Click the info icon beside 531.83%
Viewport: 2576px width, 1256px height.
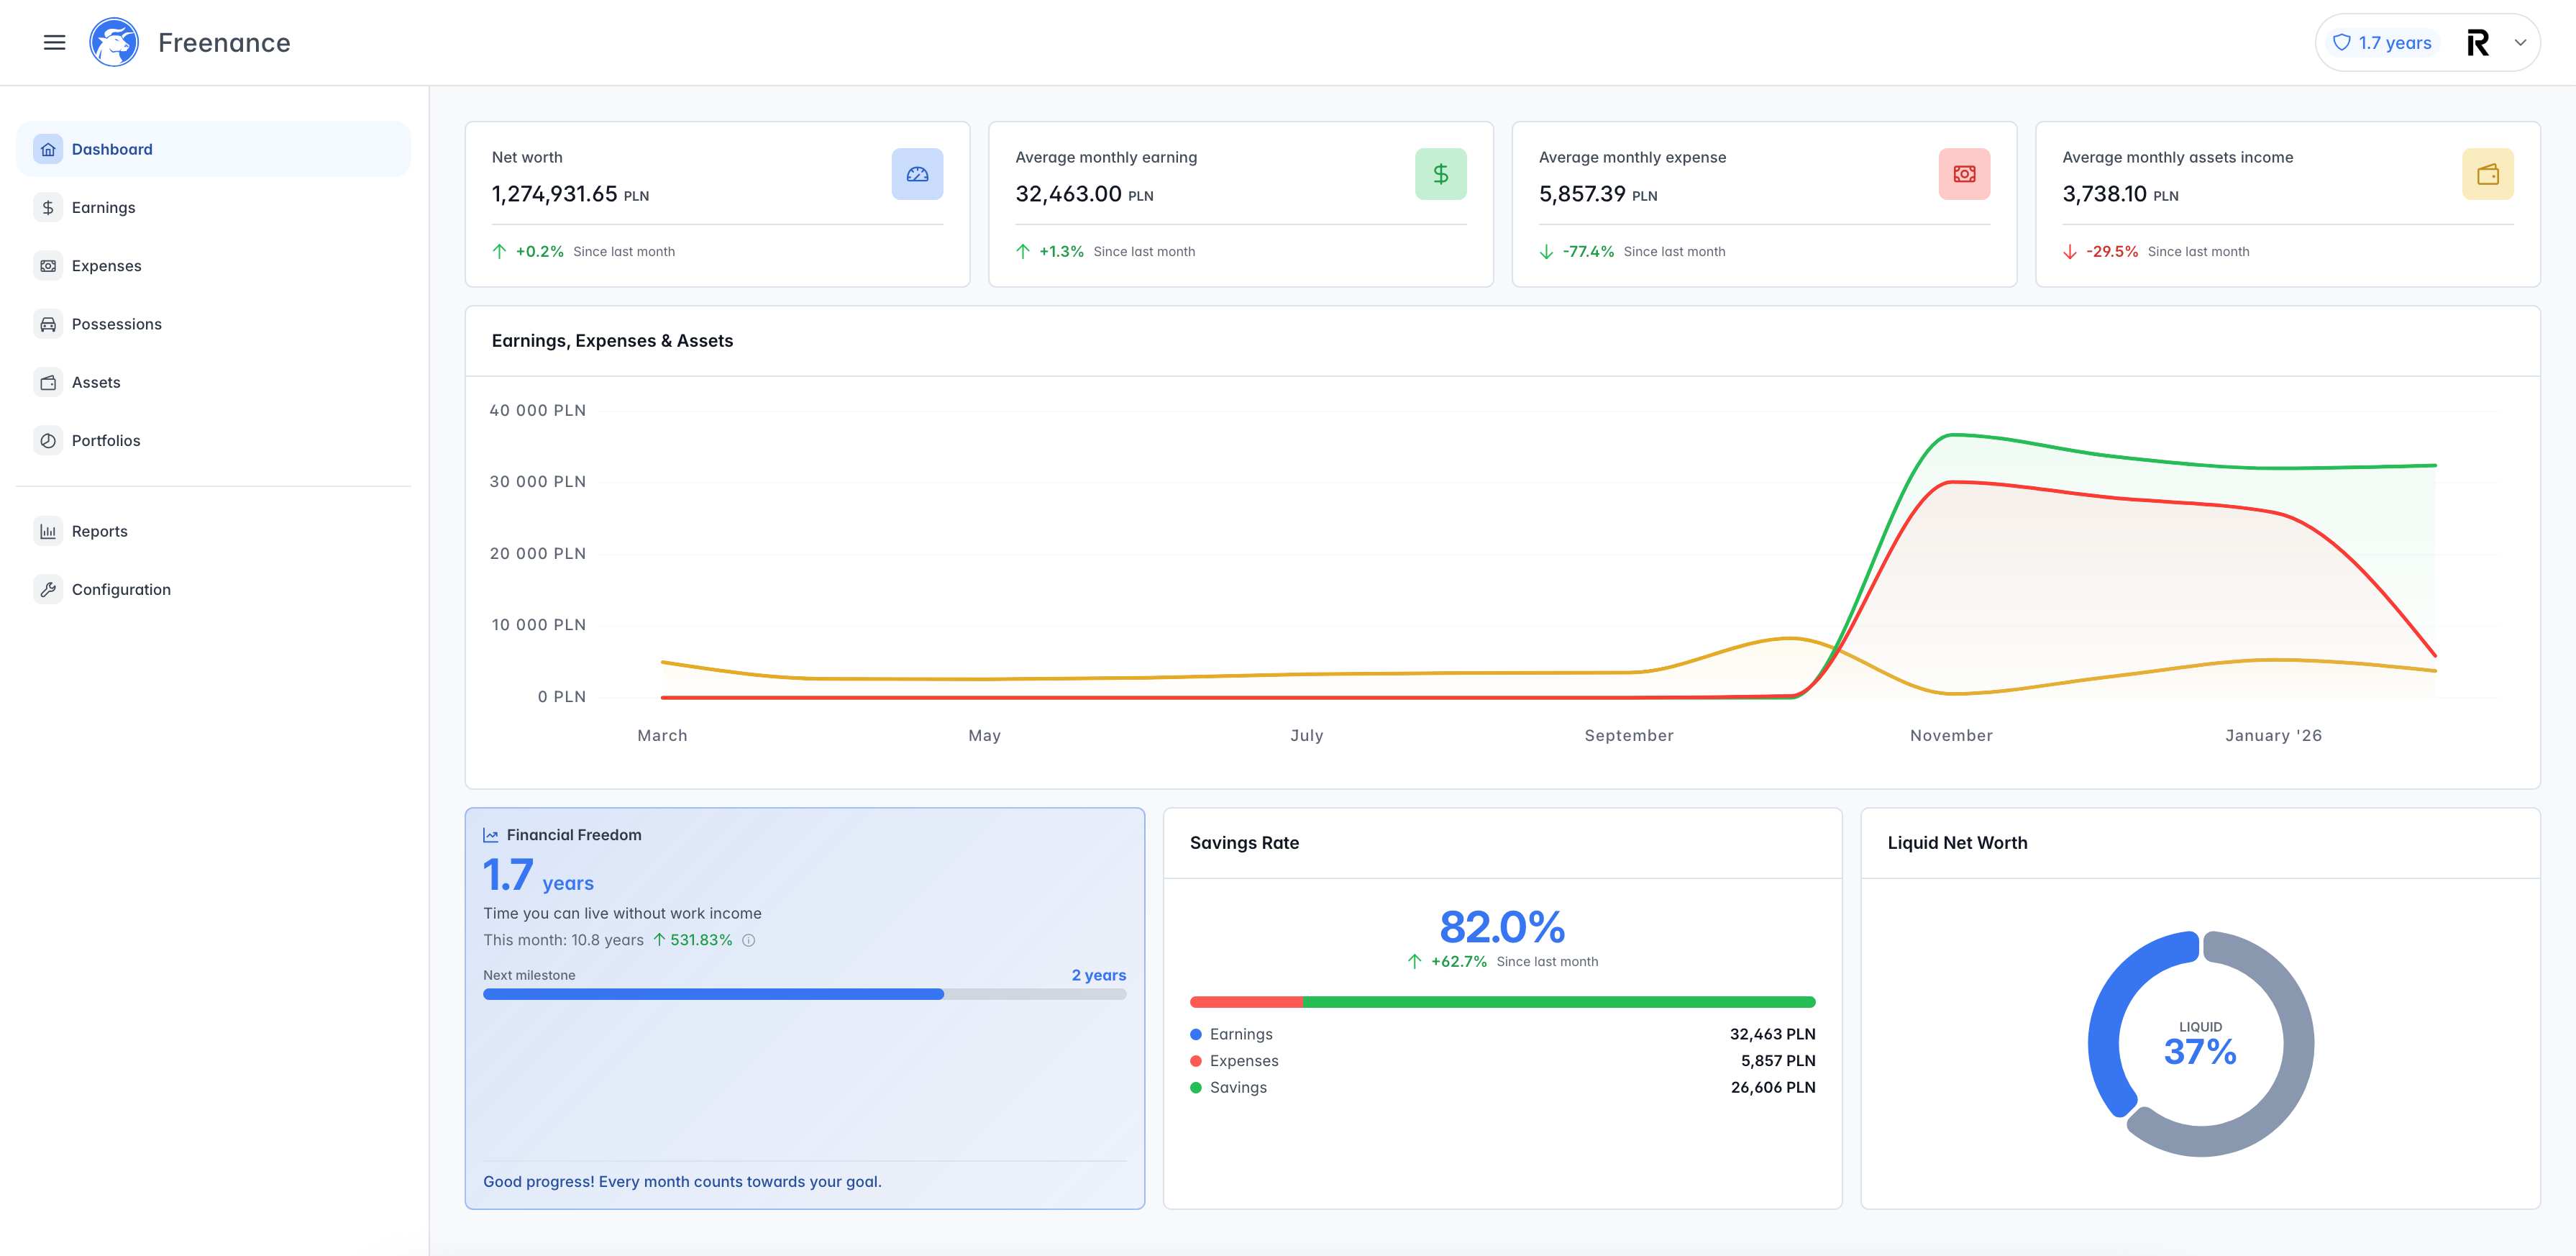point(748,940)
